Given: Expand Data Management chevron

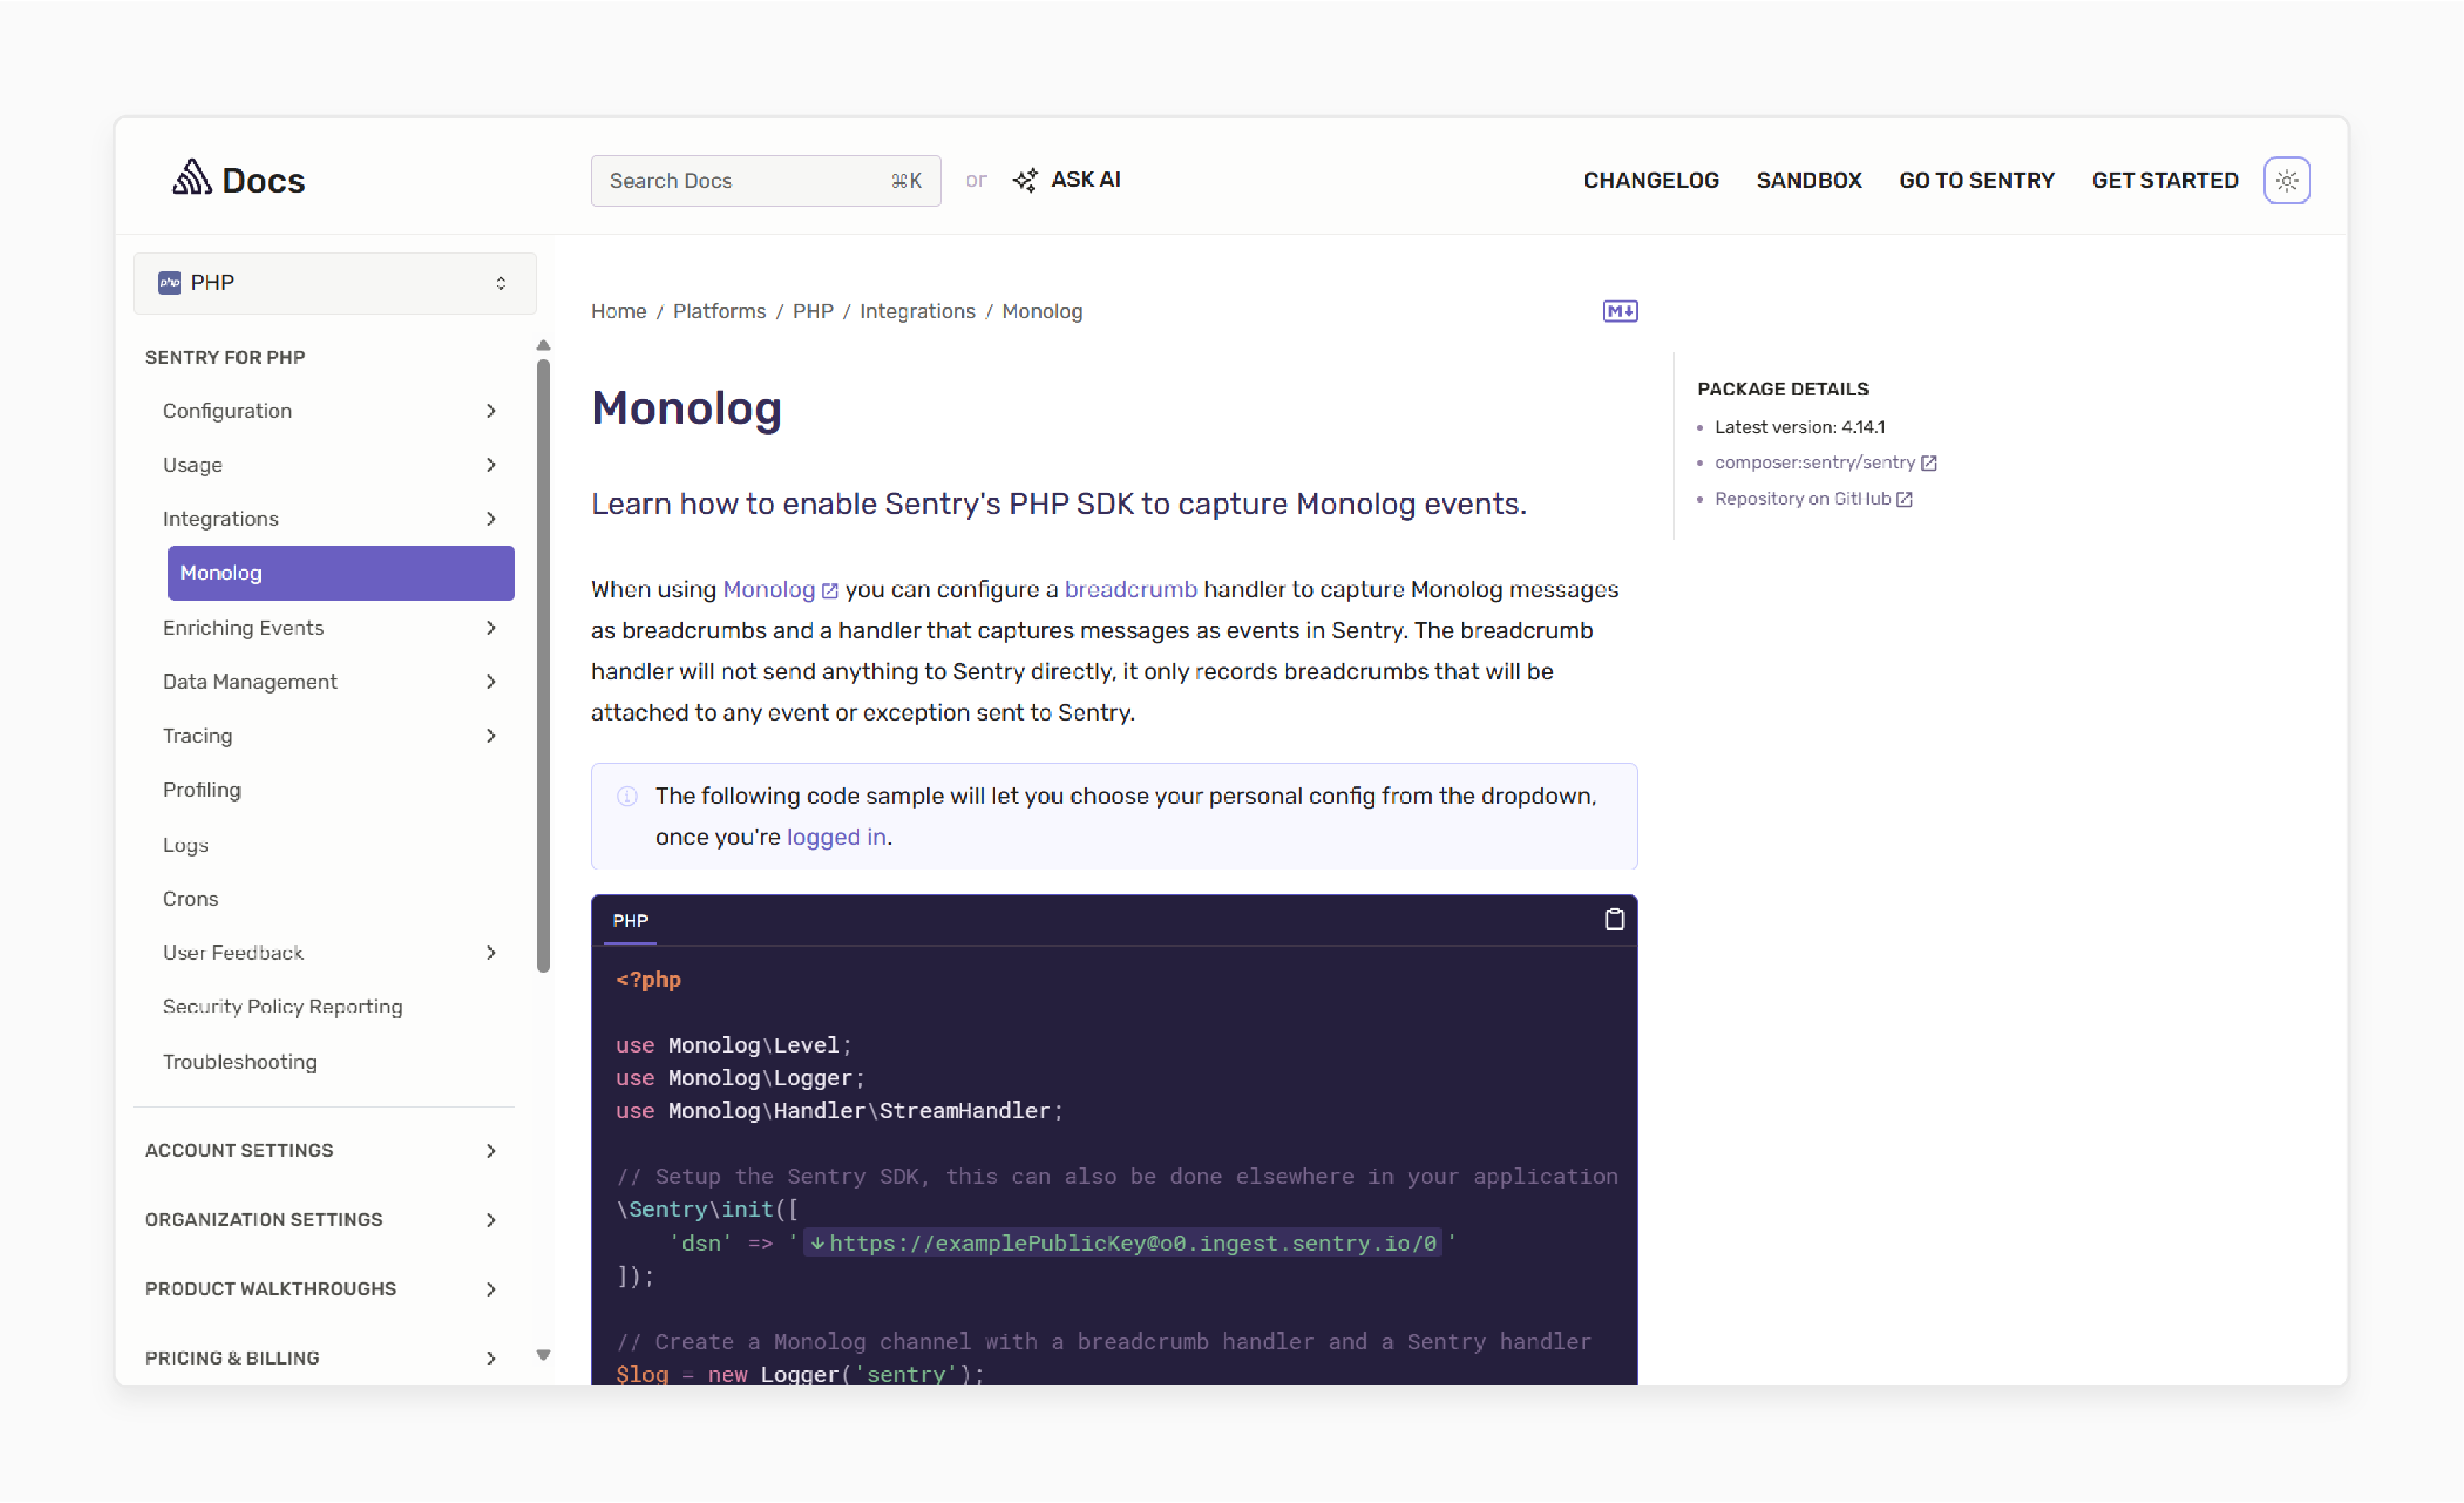Looking at the screenshot, I should click(491, 682).
